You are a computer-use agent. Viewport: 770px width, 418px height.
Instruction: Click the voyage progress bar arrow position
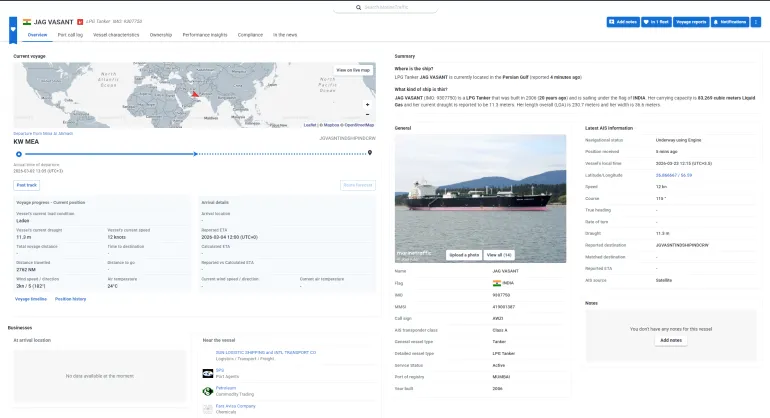(196, 154)
